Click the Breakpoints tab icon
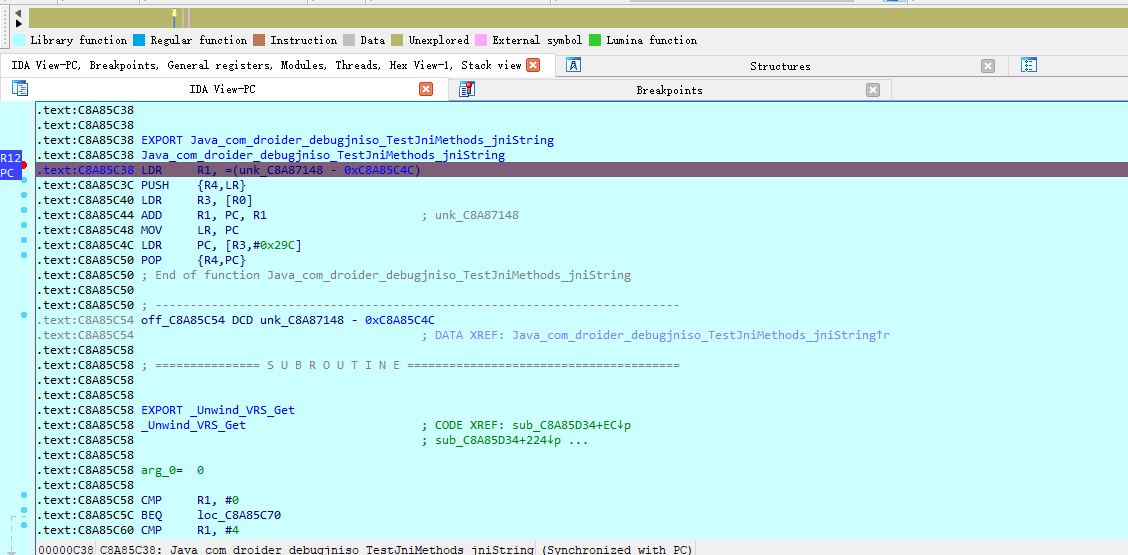 [466, 89]
